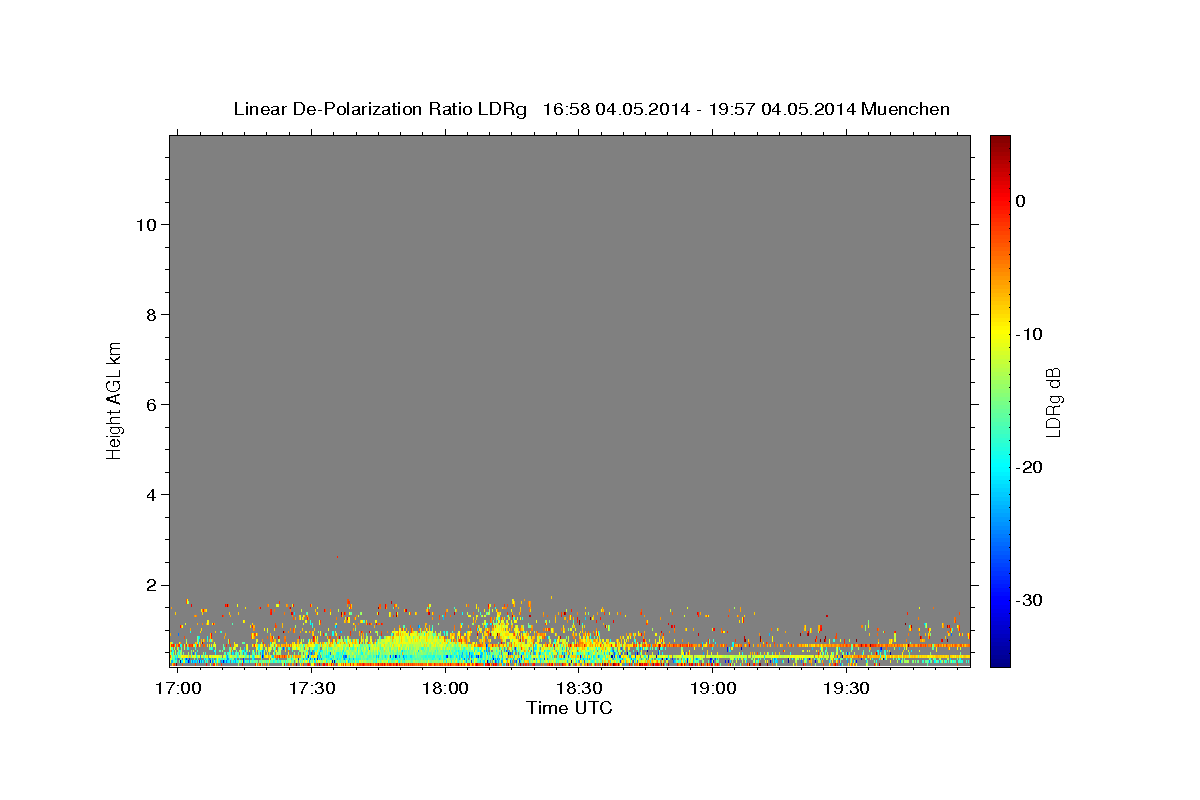The height and width of the screenshot is (800, 1200).
Task: Click the colorbar value -30 label
Action: pos(1029,600)
